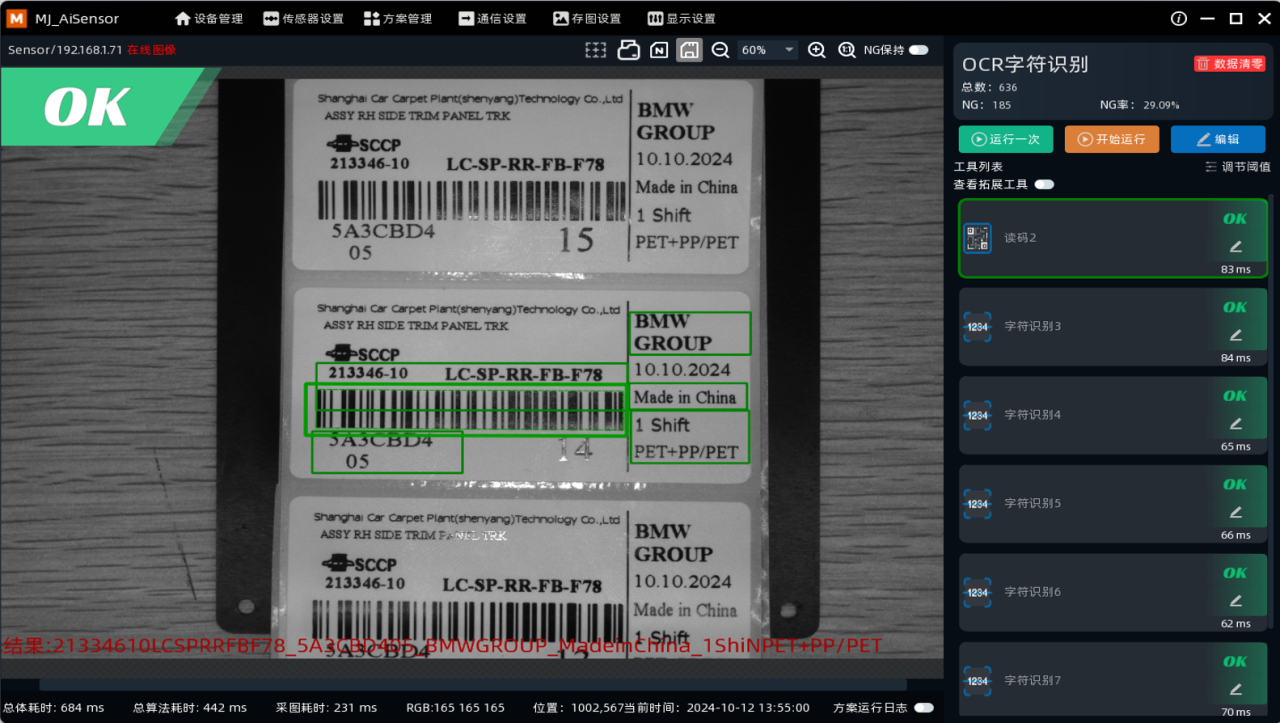Image resolution: width=1280 pixels, height=723 pixels.
Task: Toggle the NG保持 switch
Action: (x=917, y=50)
